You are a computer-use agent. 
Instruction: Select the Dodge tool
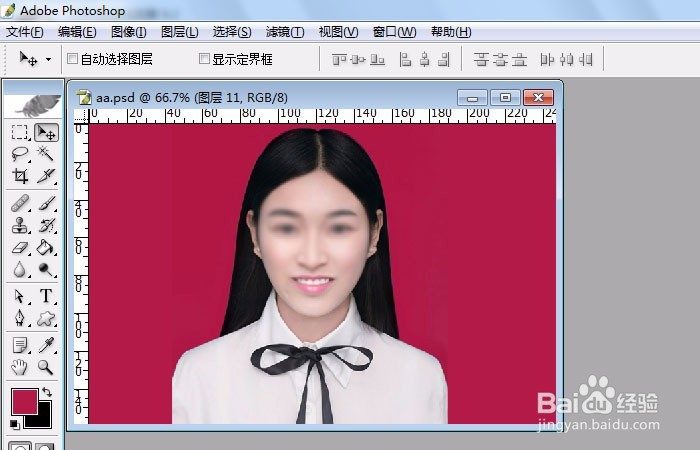pos(46,269)
